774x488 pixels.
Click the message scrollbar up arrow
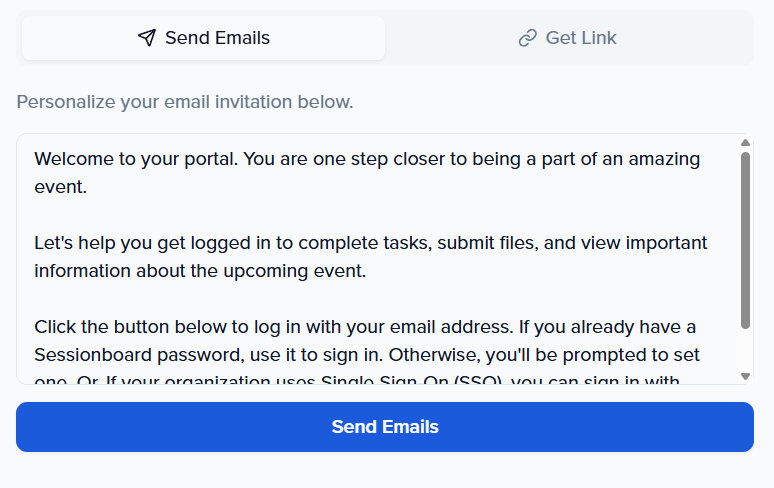click(745, 144)
